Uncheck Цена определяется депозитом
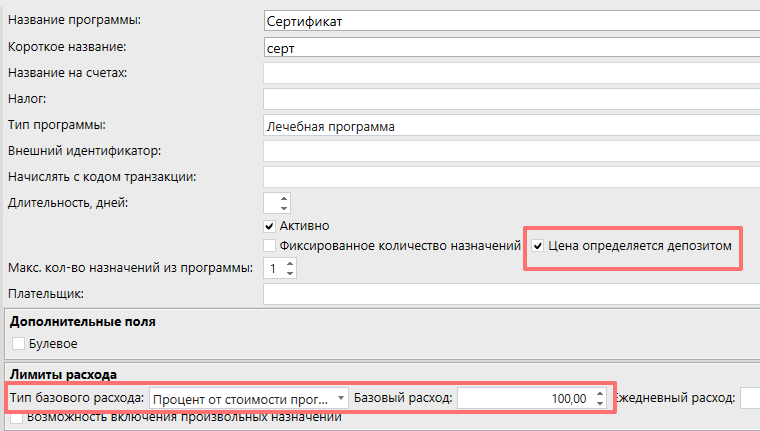 (540, 245)
